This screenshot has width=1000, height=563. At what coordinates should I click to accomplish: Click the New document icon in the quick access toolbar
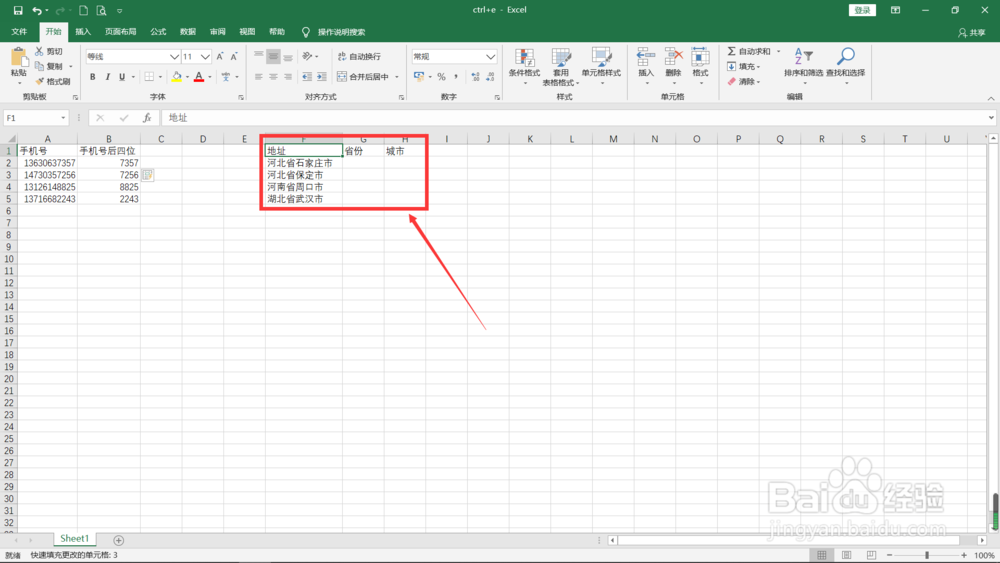84,10
